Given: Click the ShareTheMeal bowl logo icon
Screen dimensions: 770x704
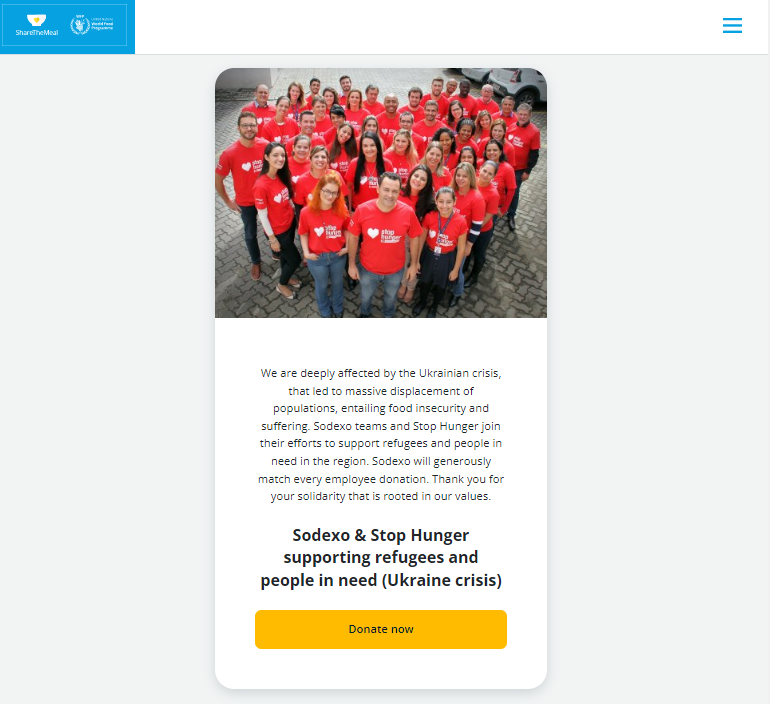Looking at the screenshot, I should 36,20.
